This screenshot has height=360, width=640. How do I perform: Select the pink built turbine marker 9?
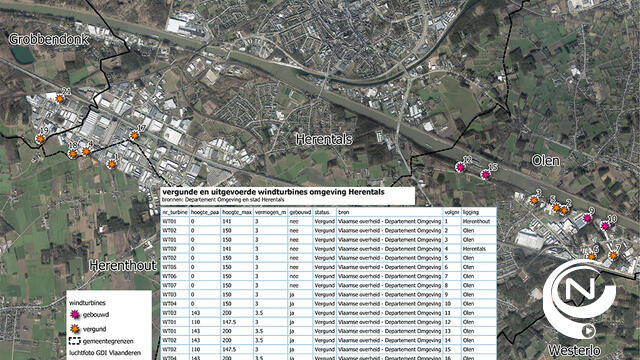(x=587, y=218)
